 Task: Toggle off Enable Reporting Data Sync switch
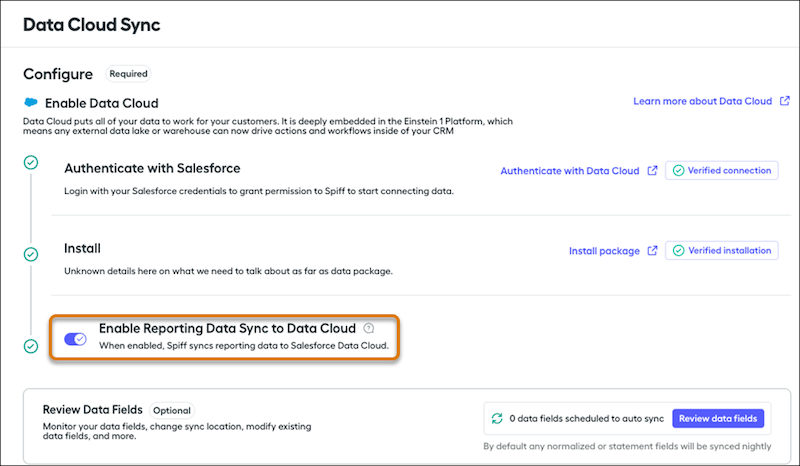[x=76, y=339]
